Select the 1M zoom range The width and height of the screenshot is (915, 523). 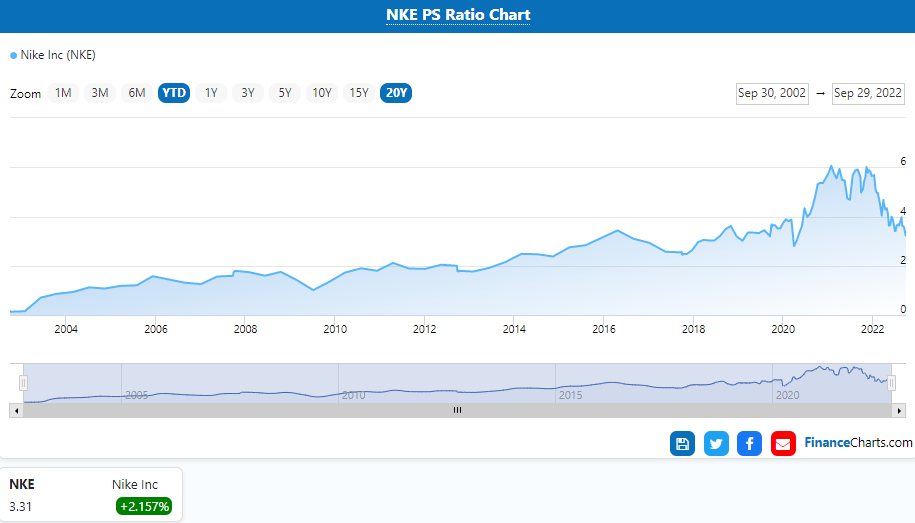point(63,93)
